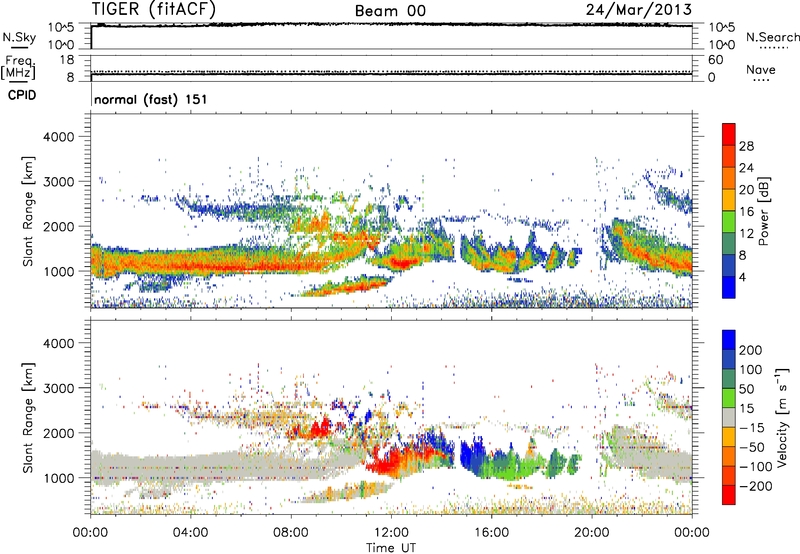The height and width of the screenshot is (554, 800).
Task: Click the date "24/Mar/2013"
Action: click(639, 10)
